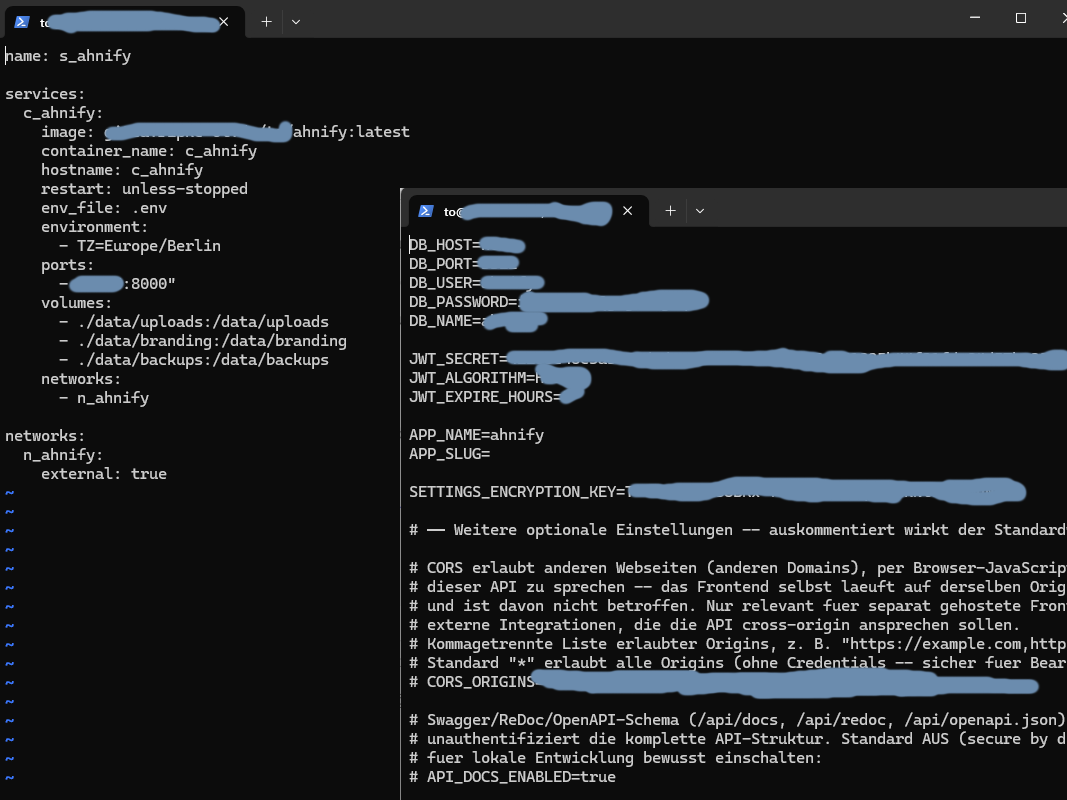1067x800 pixels.
Task: Click the comment line starting '# unauthentifiziert die komplette API-Struktur'
Action: [x=738, y=739]
